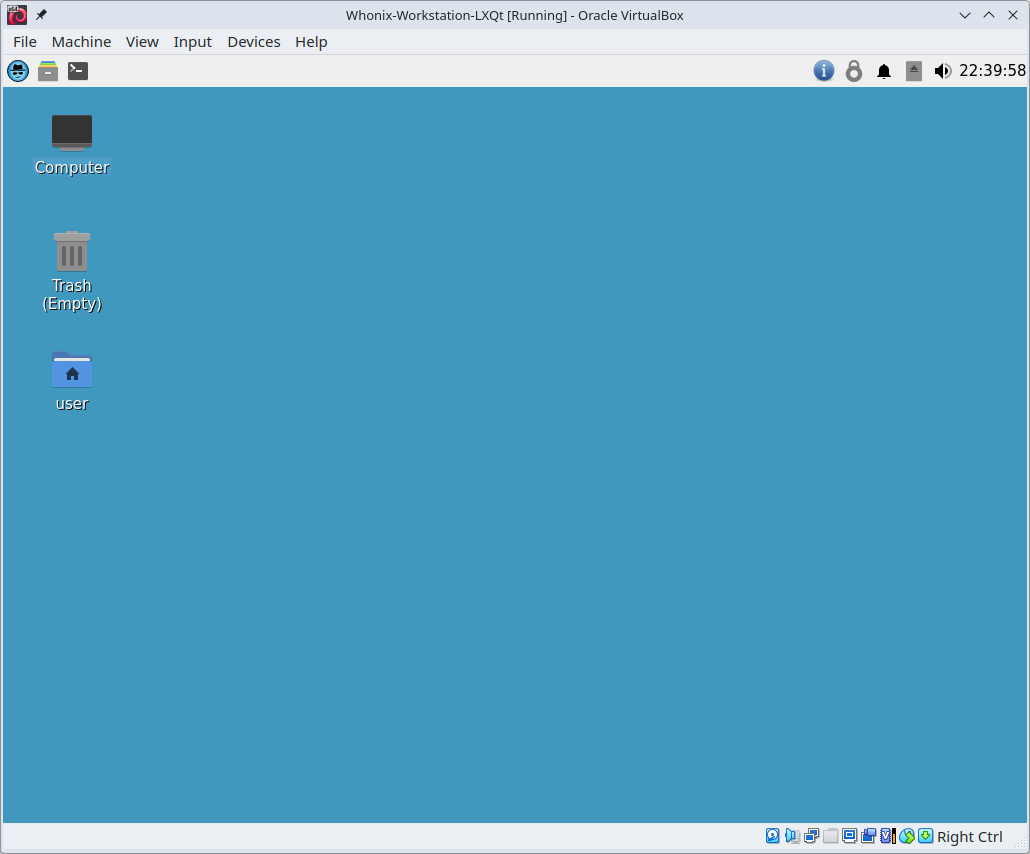Open the Whonix start menu from the panel

[x=17, y=71]
